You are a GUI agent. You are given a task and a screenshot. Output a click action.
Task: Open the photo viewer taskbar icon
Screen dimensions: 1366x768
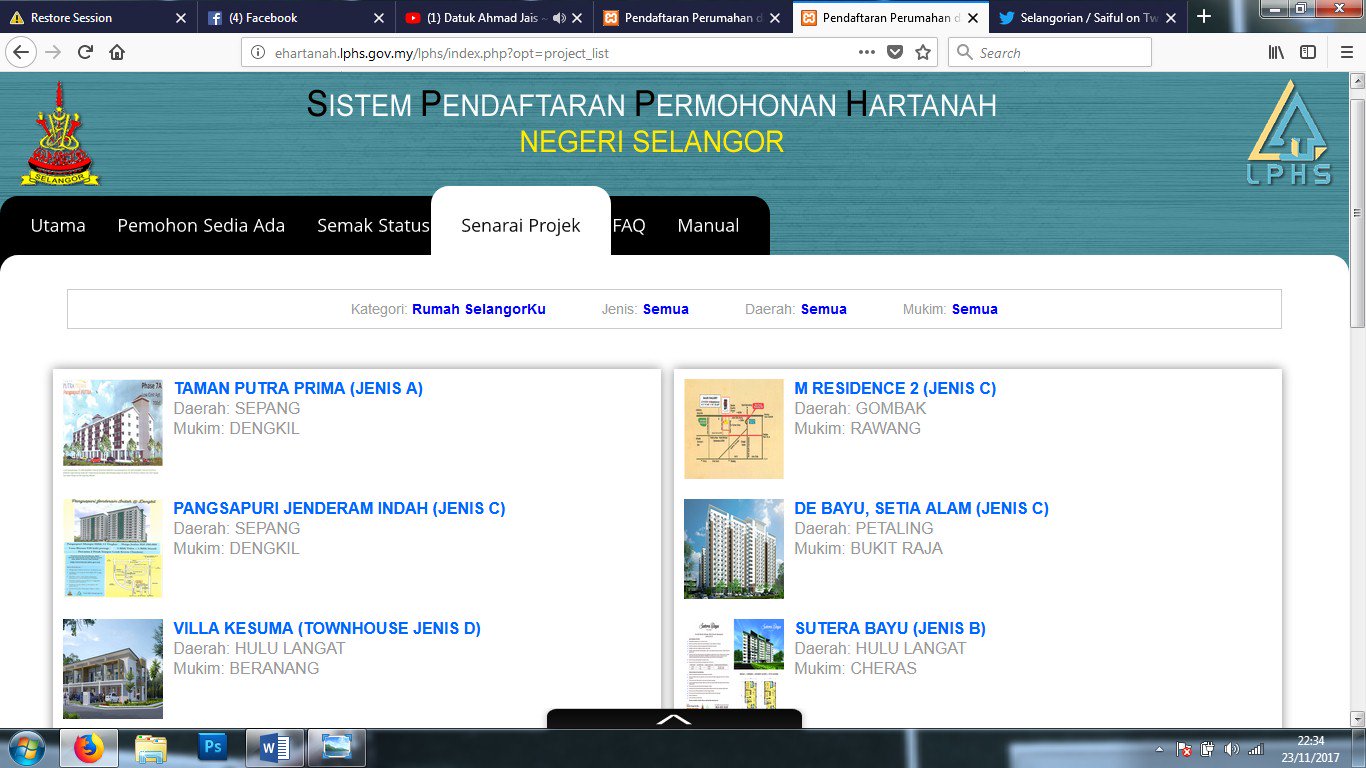click(x=337, y=748)
